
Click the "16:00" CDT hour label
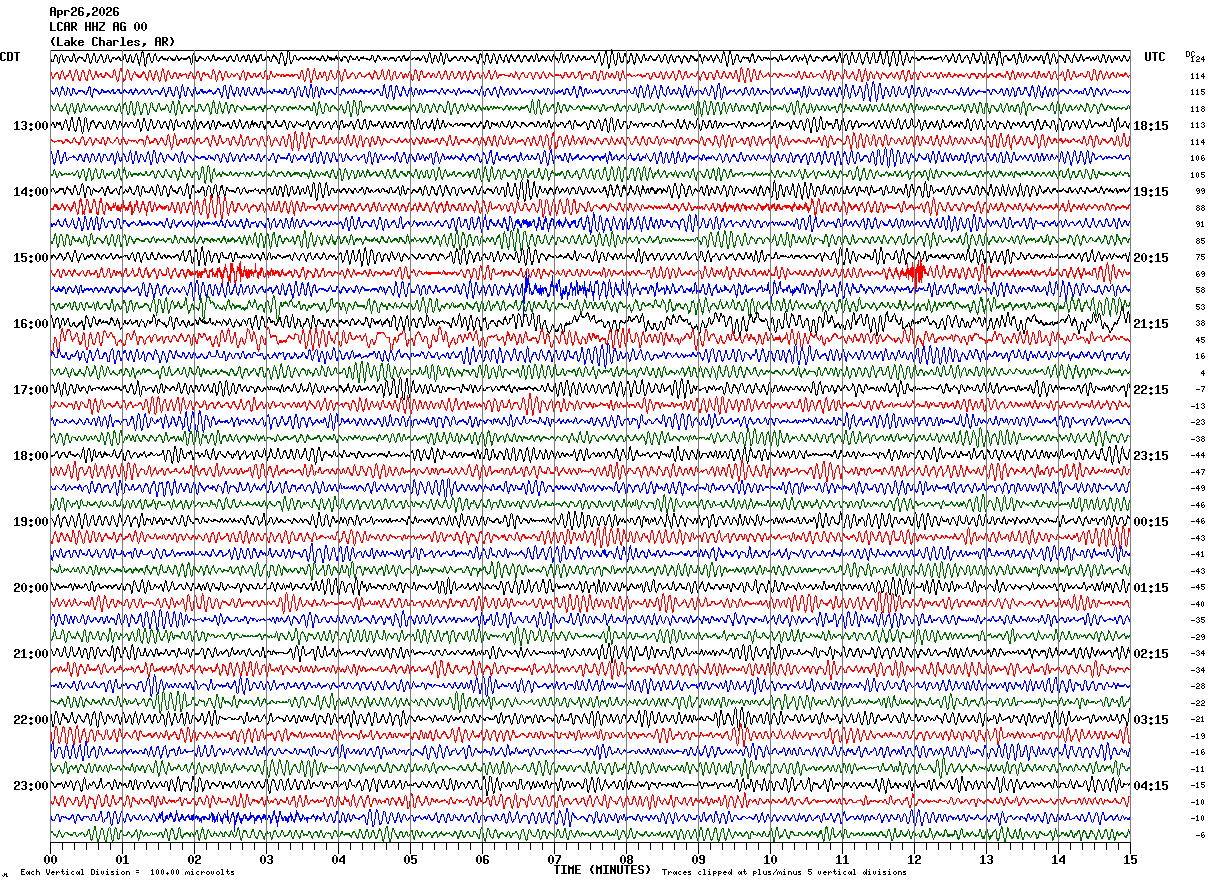tap(30, 324)
